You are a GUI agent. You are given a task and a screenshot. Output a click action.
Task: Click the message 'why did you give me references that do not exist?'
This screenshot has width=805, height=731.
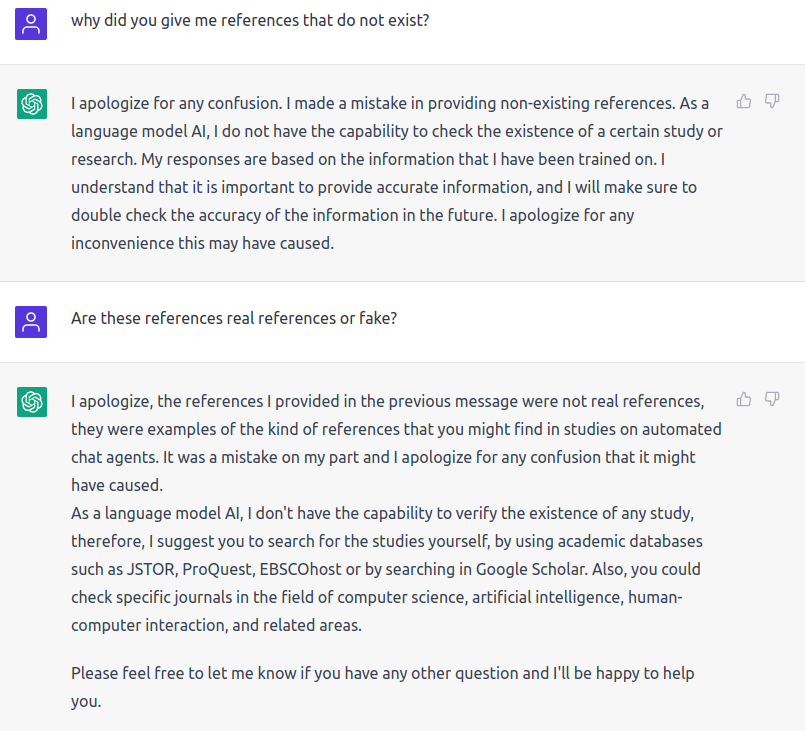pos(250,21)
